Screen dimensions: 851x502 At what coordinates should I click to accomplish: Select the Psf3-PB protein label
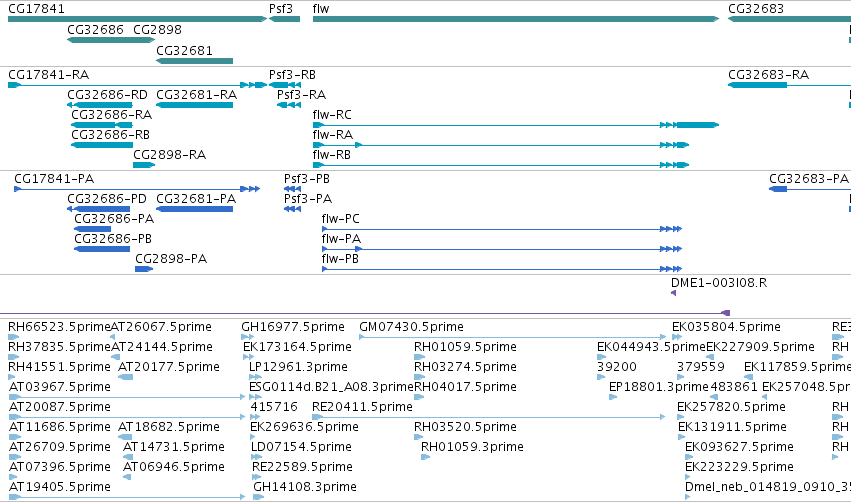(x=307, y=179)
